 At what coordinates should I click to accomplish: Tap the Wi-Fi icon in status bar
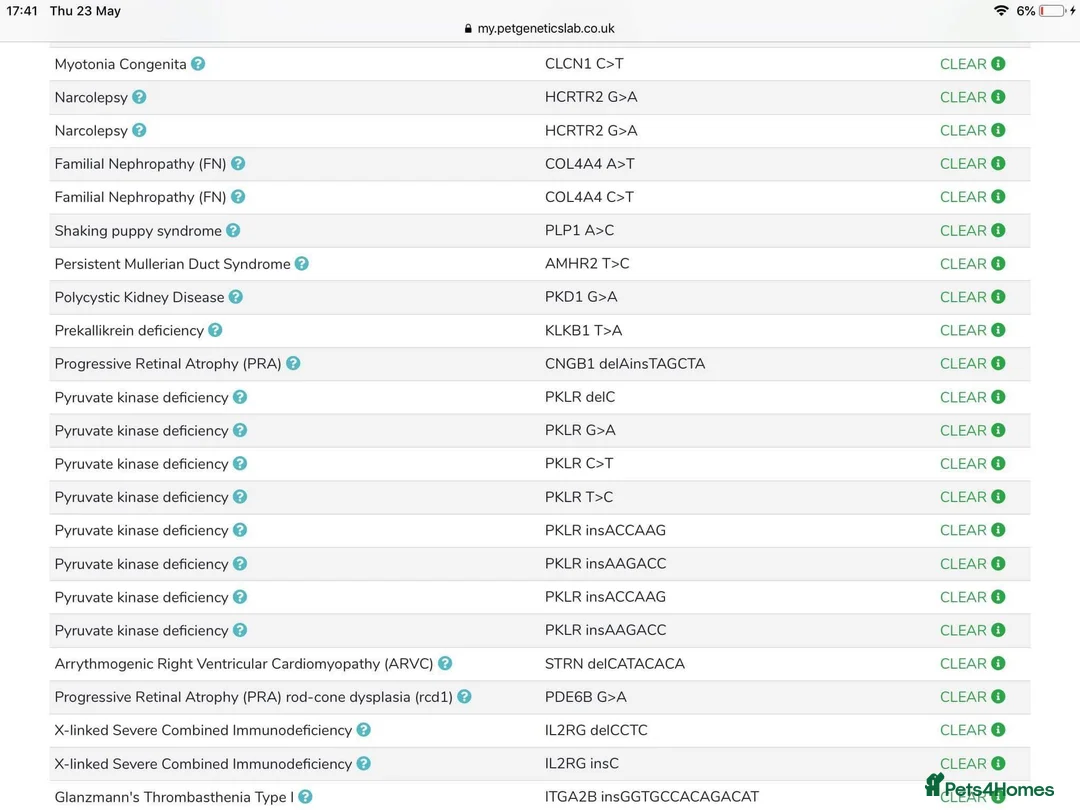[x=1001, y=11]
